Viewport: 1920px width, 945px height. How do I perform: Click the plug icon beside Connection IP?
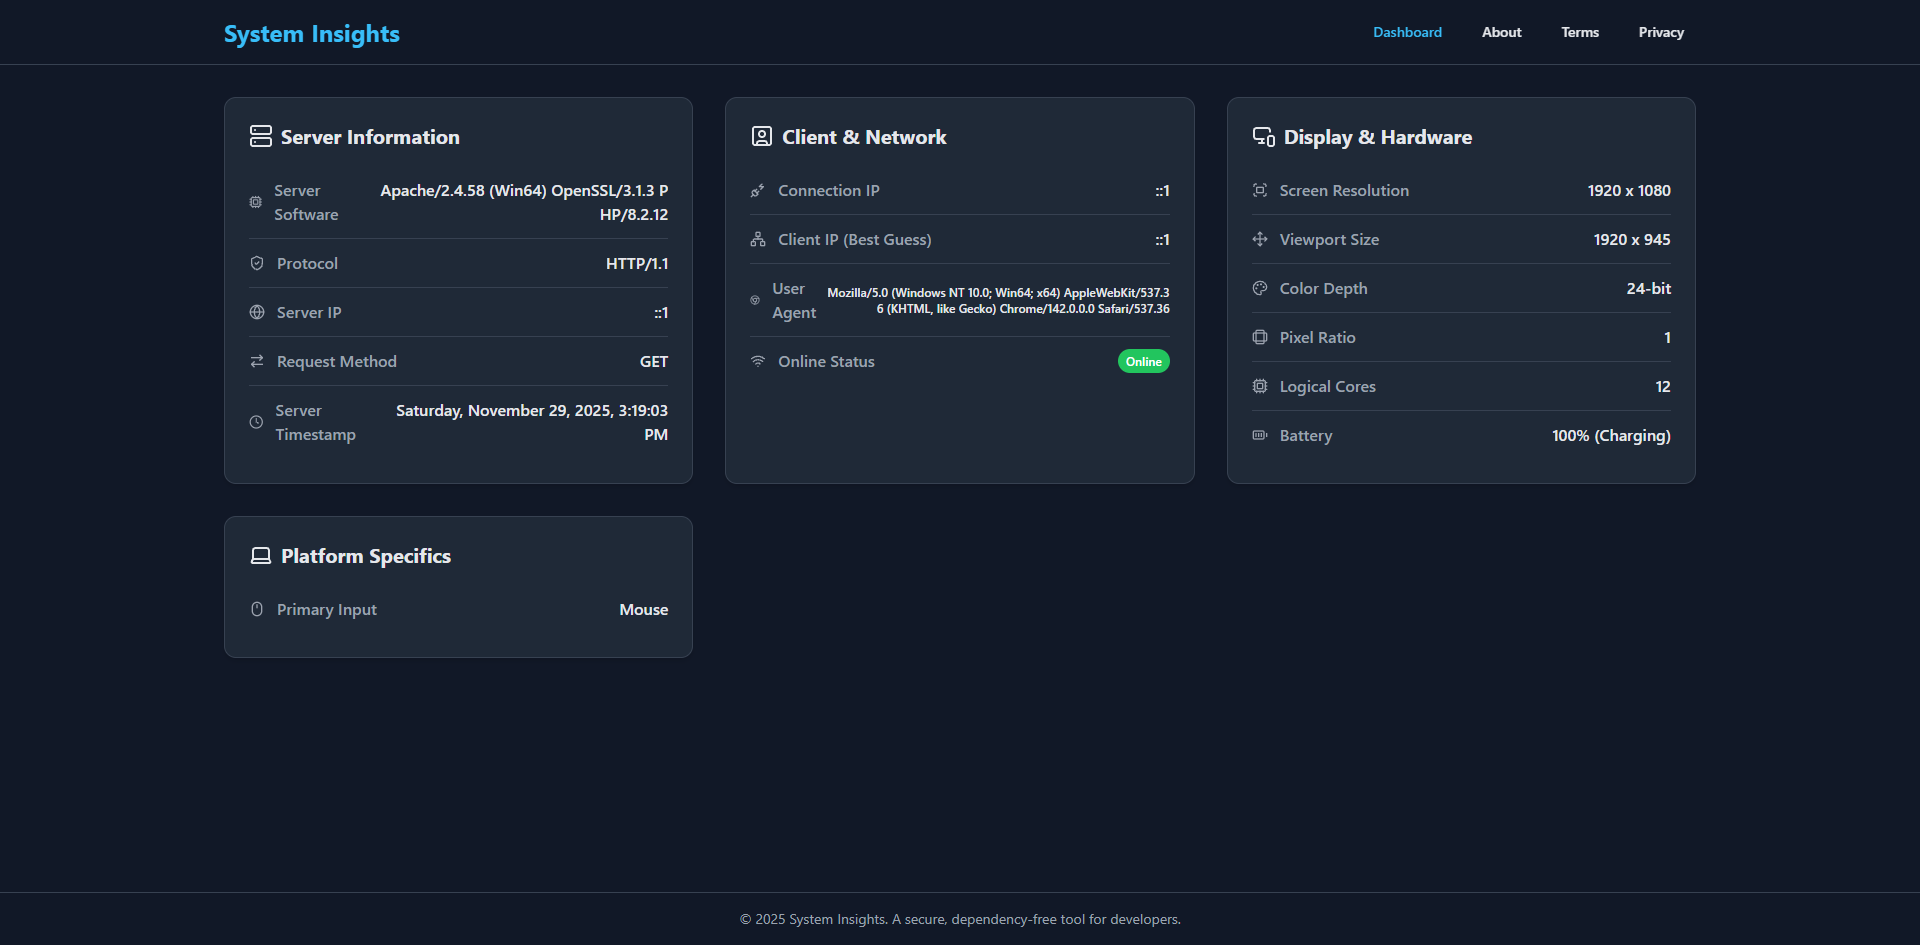tap(757, 190)
